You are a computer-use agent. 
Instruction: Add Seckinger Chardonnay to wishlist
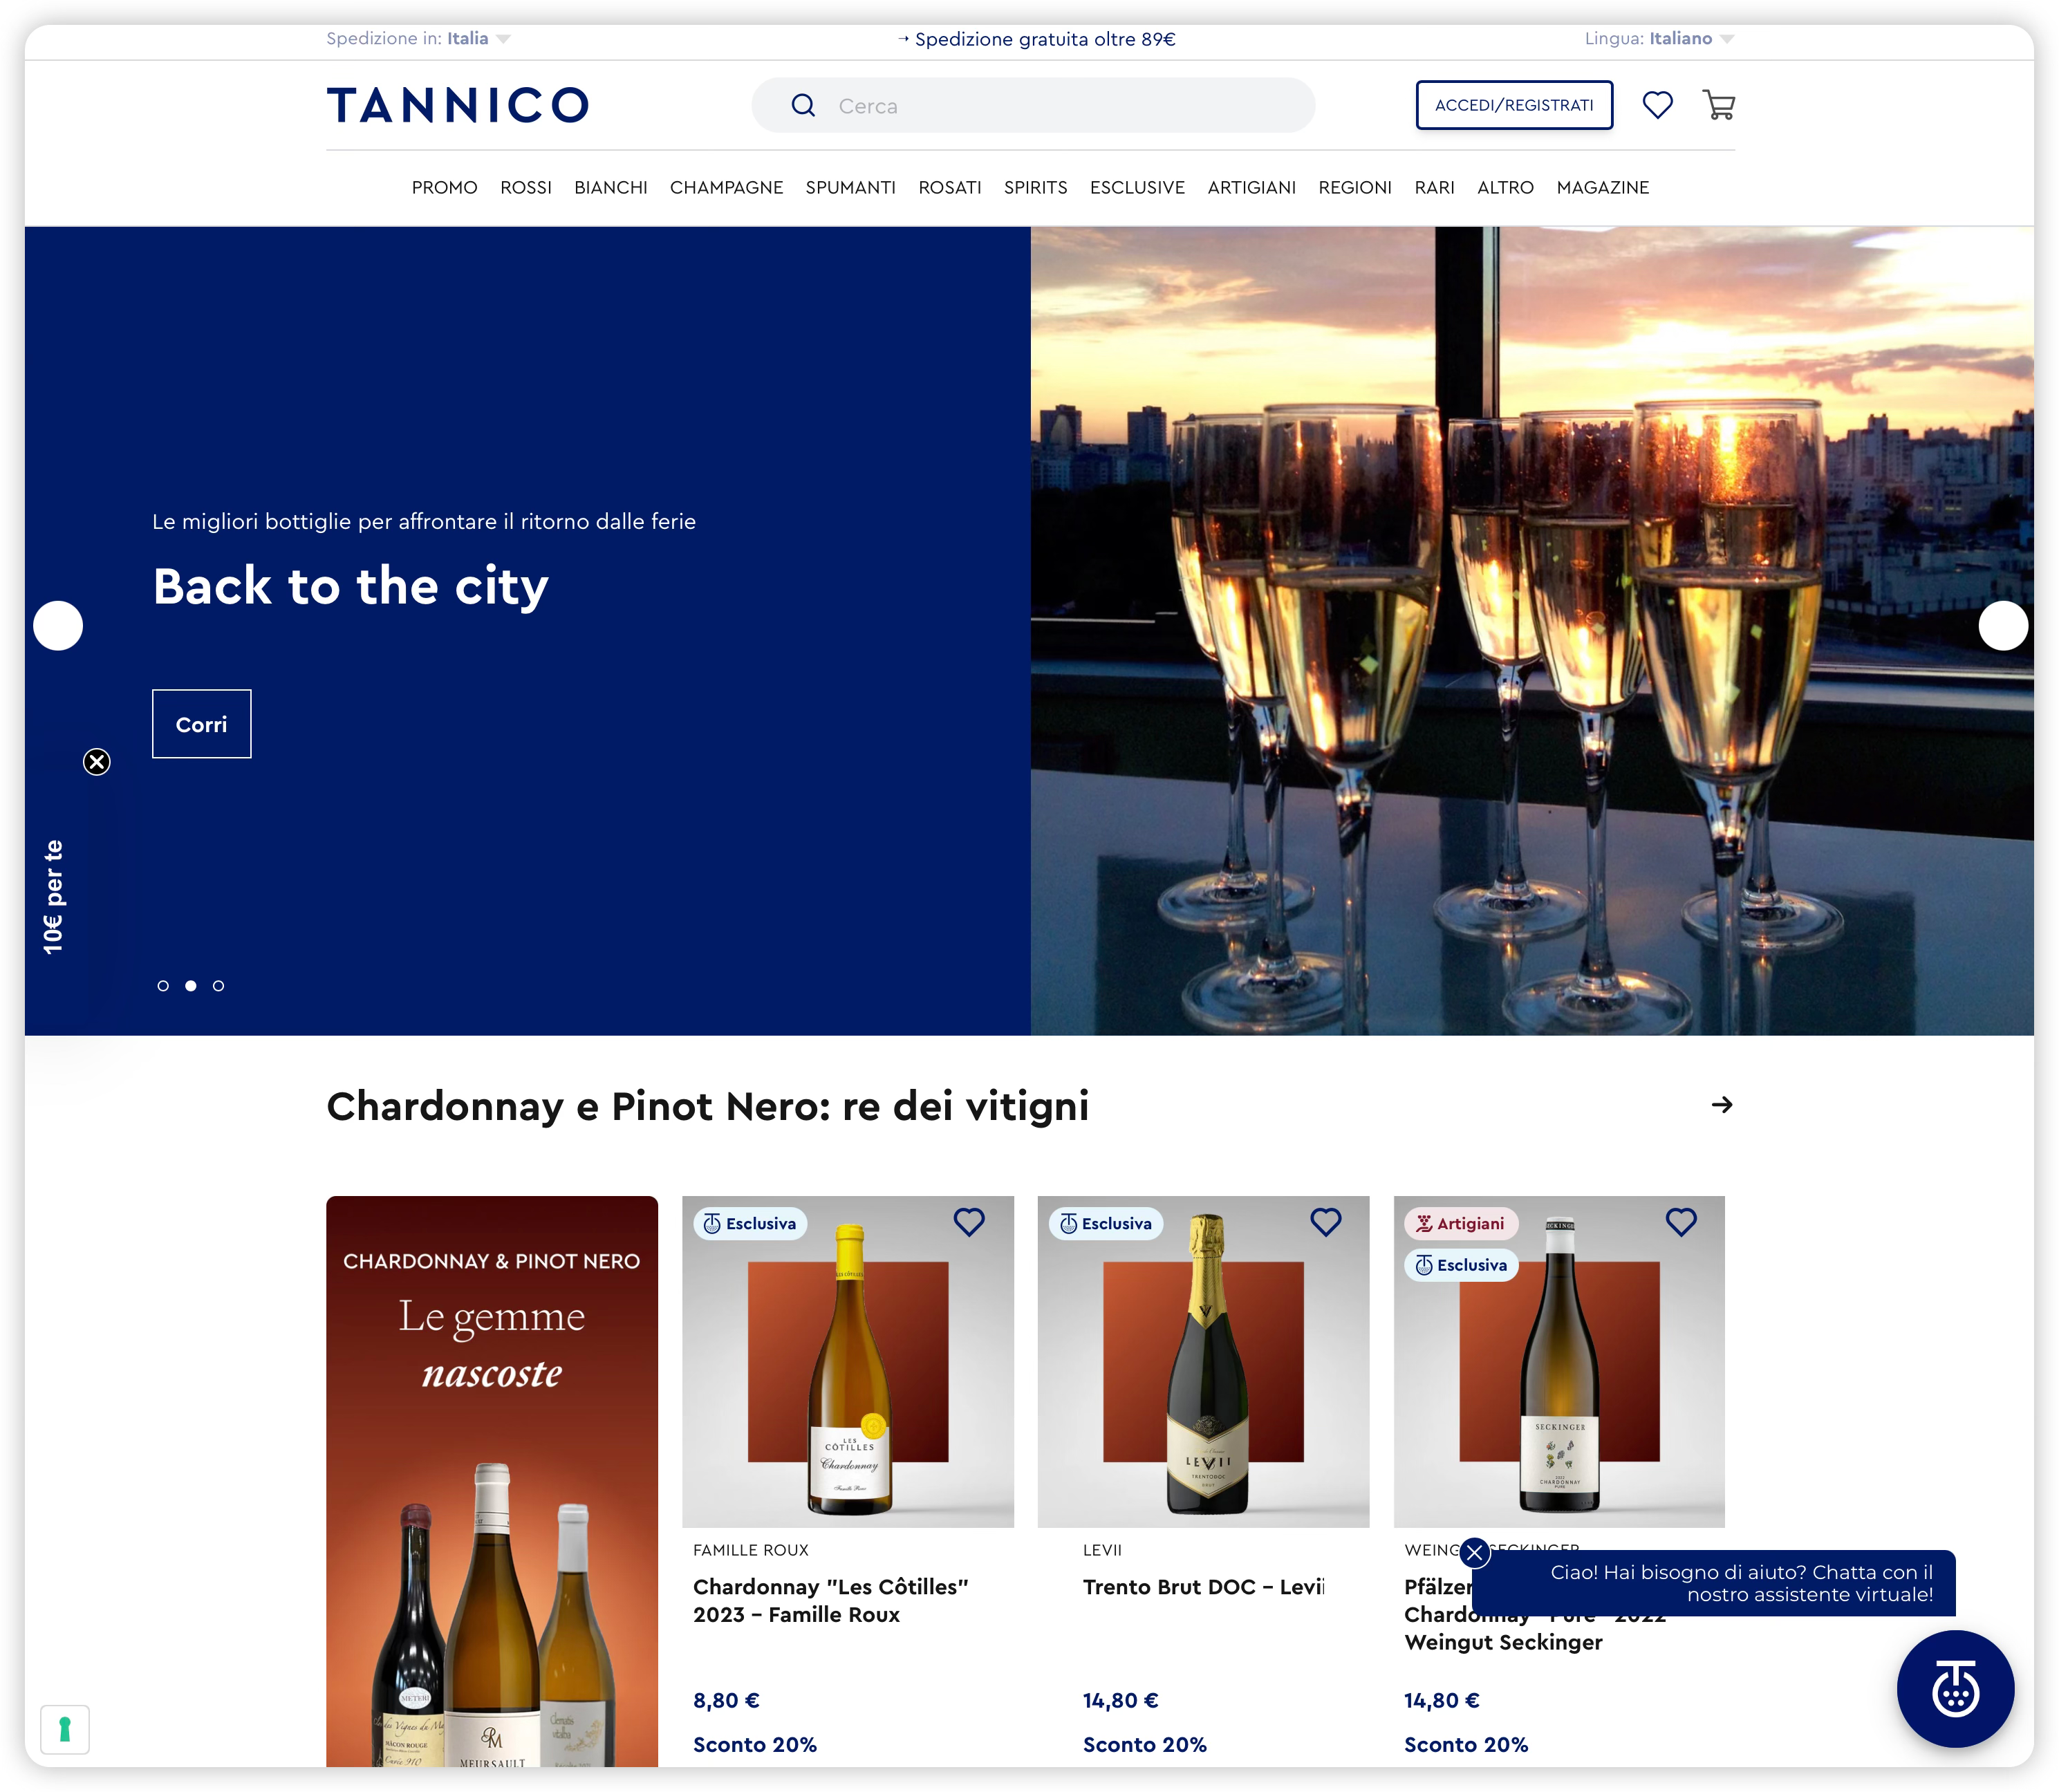tap(1680, 1222)
